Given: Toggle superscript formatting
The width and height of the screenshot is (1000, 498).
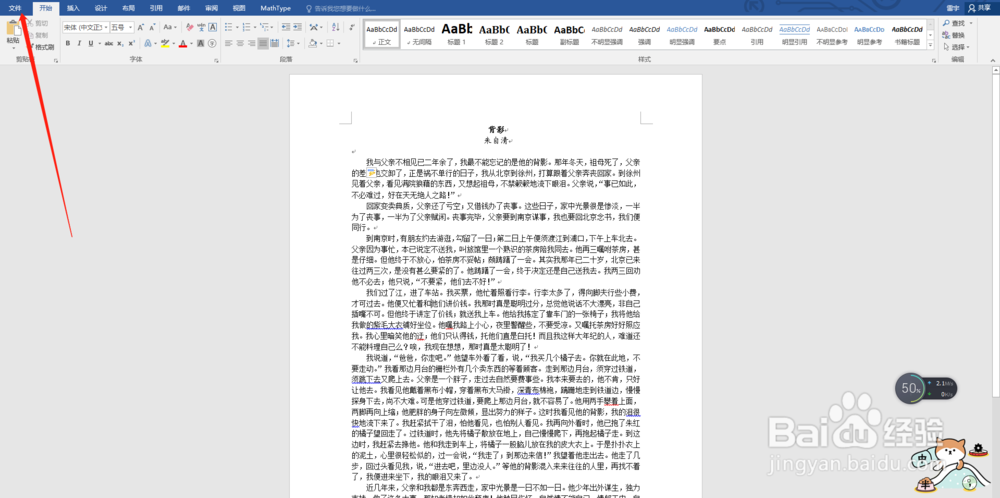Looking at the screenshot, I should (x=131, y=43).
